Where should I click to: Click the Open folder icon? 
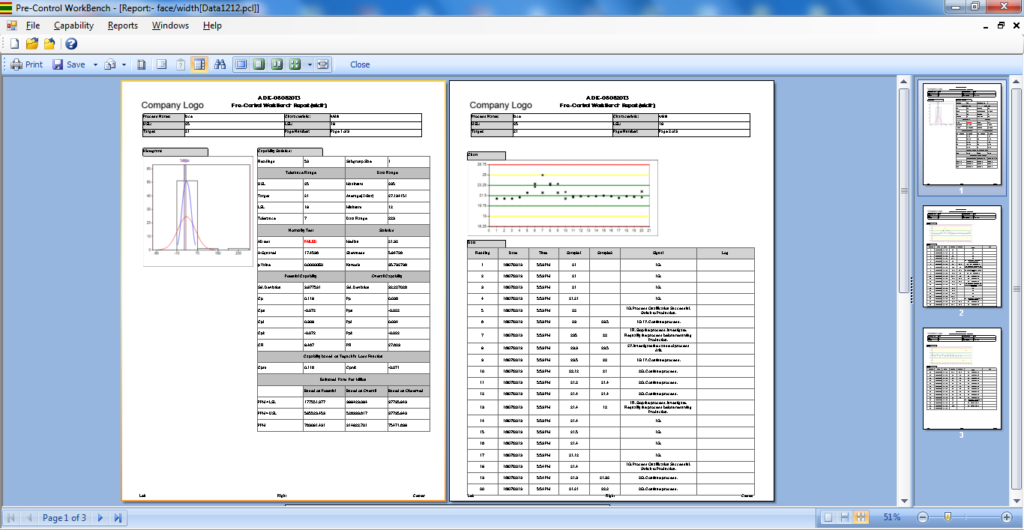(x=31, y=44)
